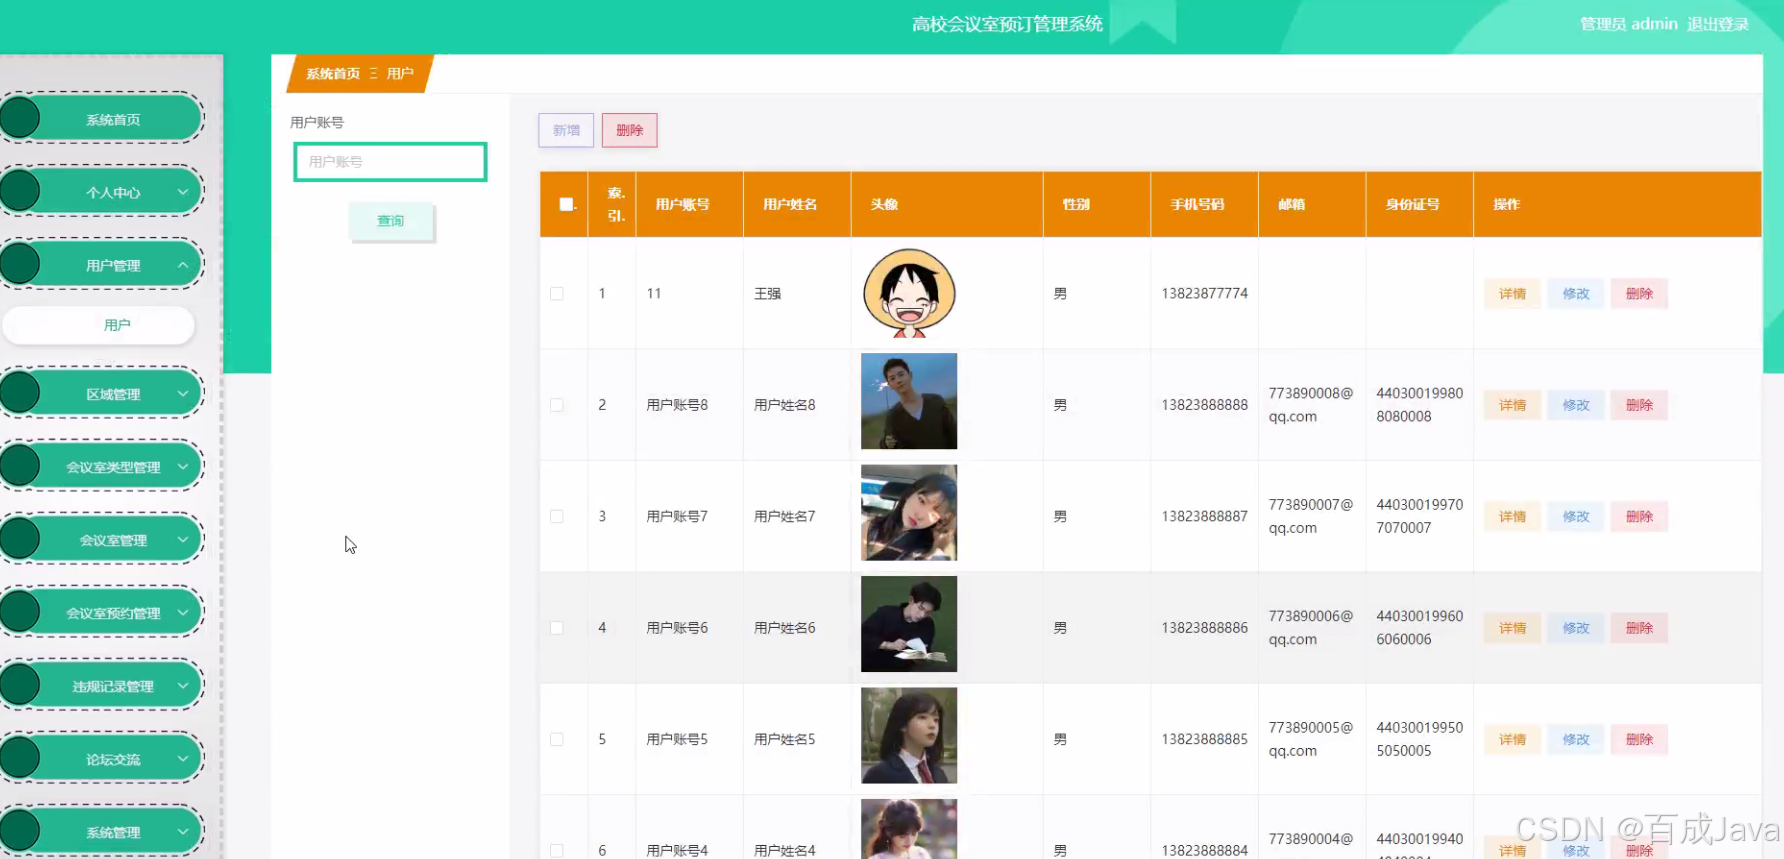Select the 用户 submenu item

pyautogui.click(x=98, y=325)
